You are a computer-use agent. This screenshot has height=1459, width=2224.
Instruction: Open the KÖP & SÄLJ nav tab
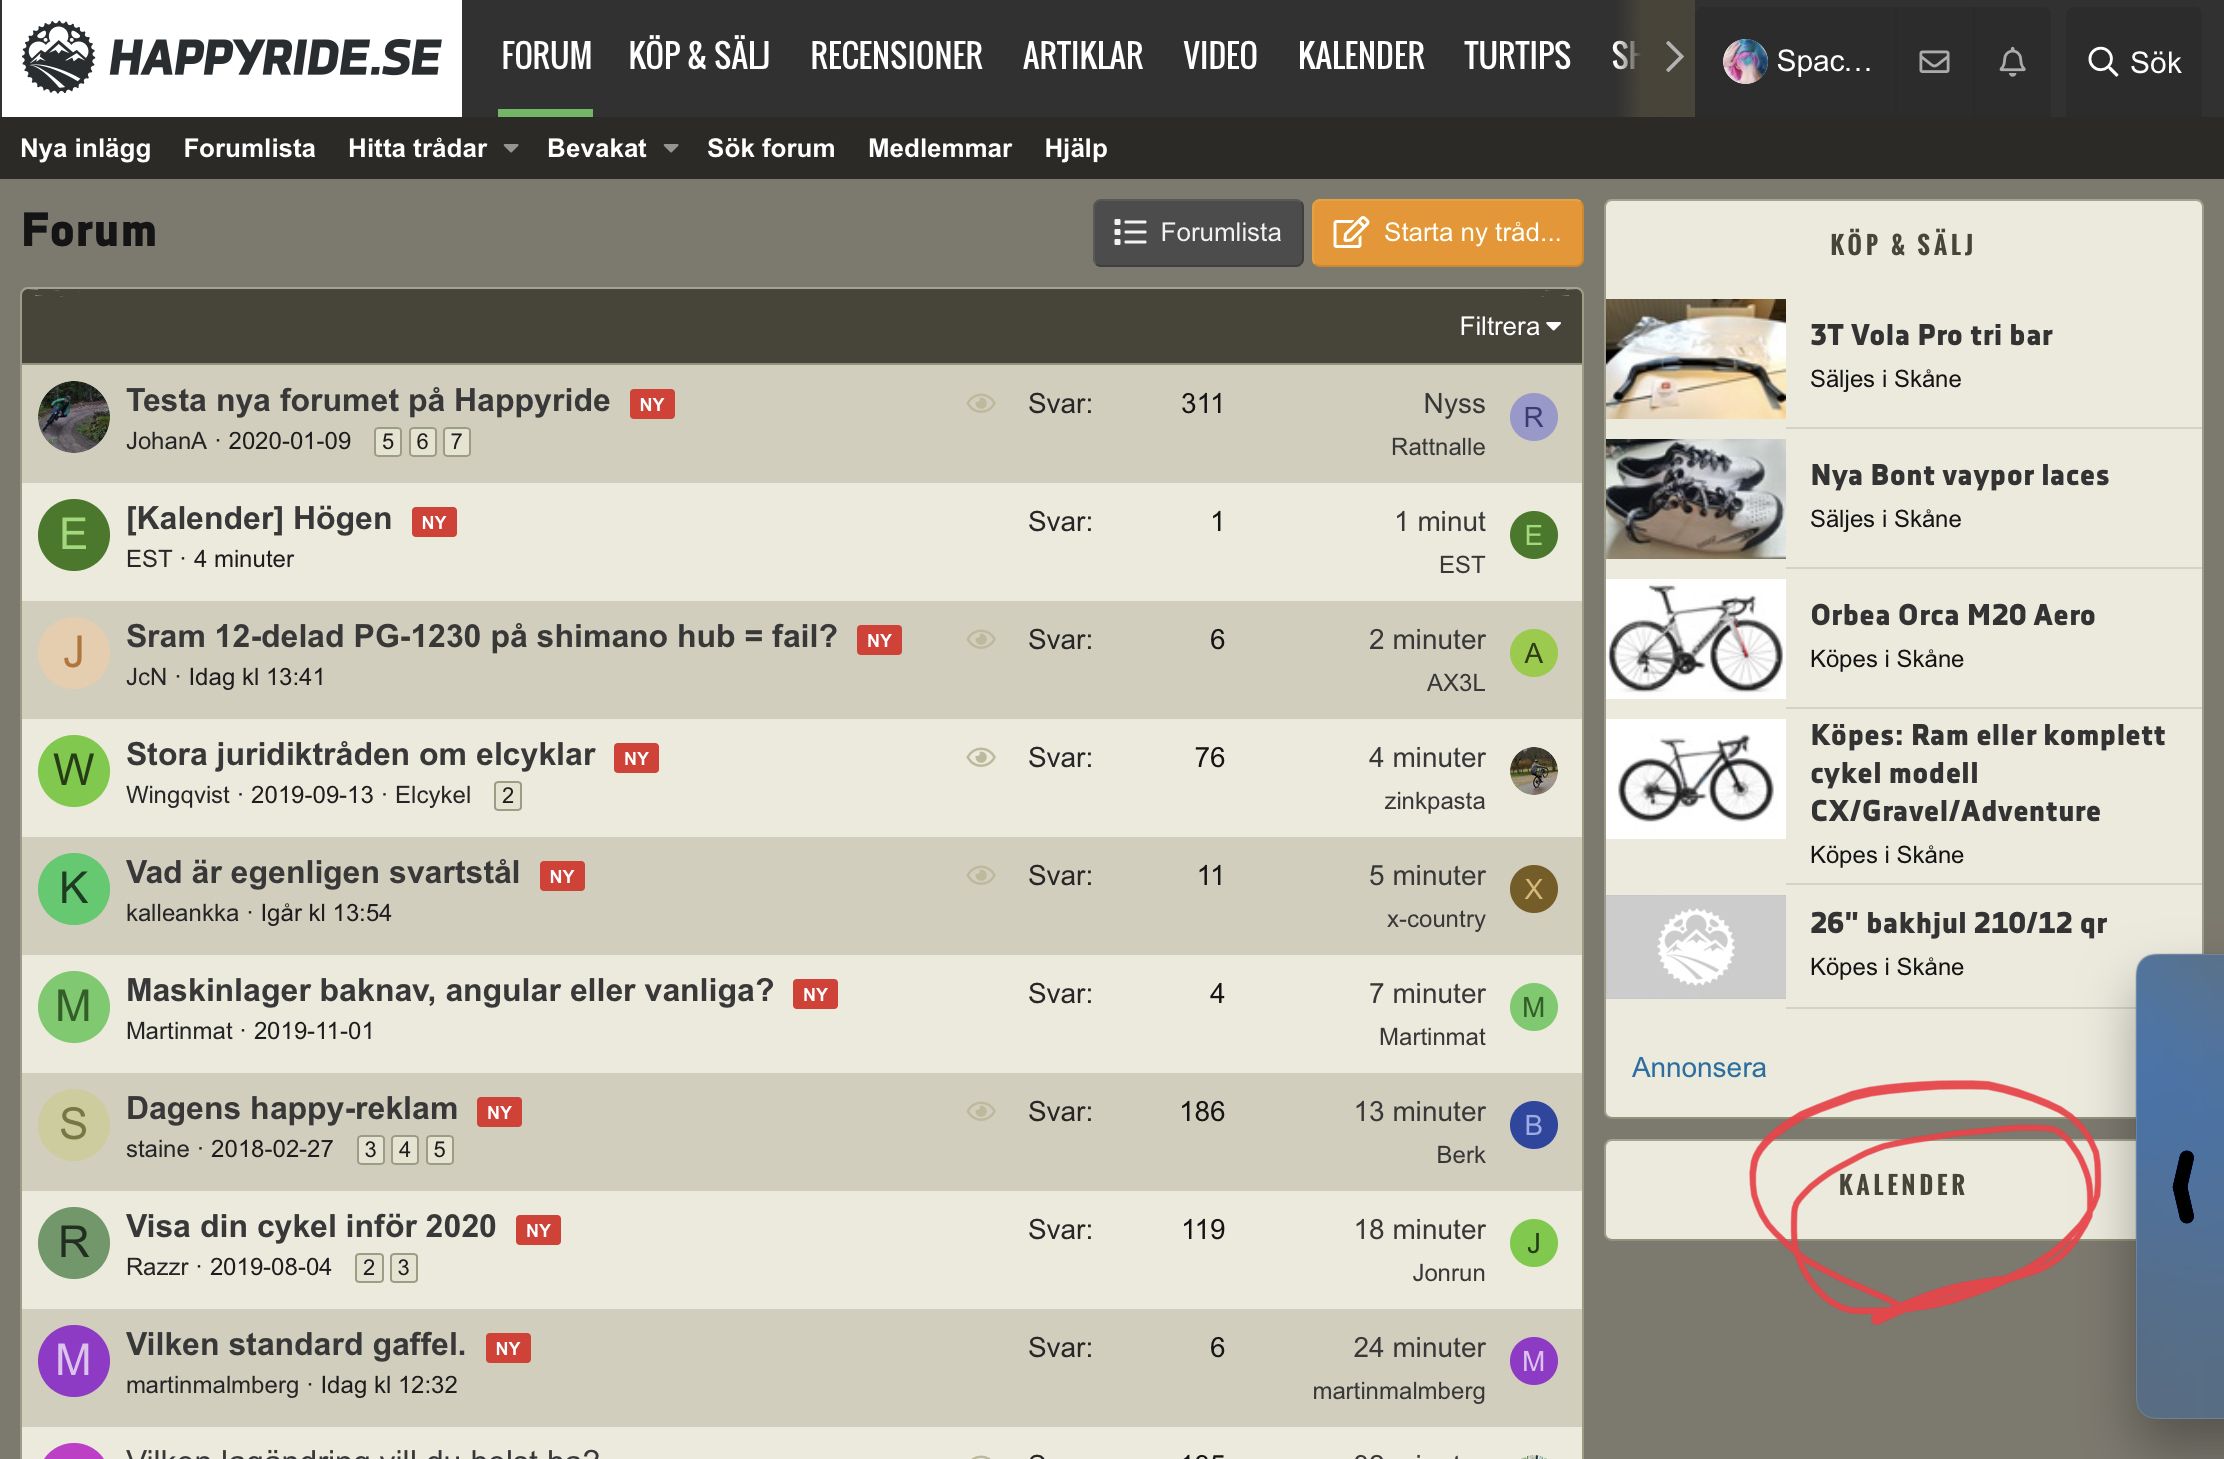[699, 56]
